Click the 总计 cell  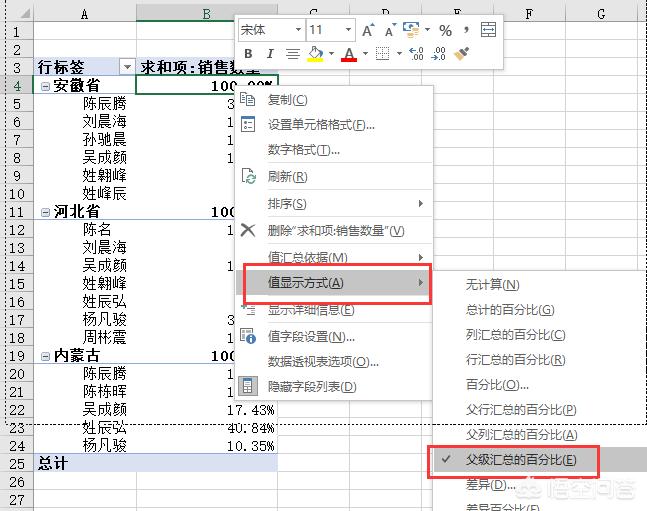point(85,464)
